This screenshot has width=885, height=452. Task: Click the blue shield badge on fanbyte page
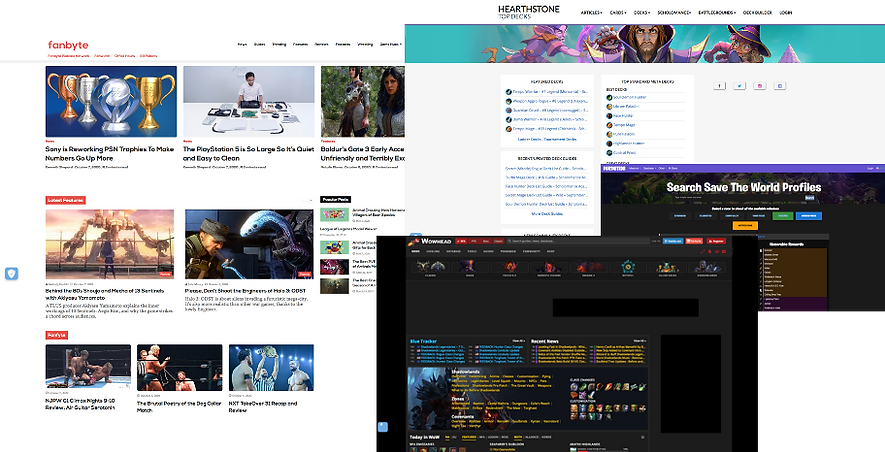11,274
